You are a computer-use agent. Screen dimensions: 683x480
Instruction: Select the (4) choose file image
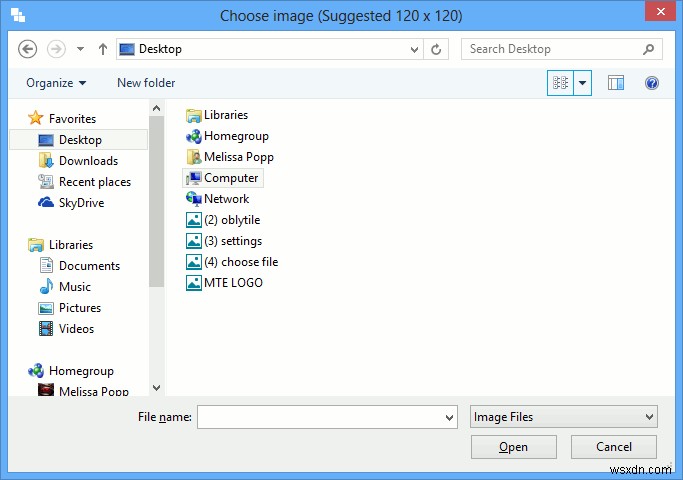pos(232,262)
